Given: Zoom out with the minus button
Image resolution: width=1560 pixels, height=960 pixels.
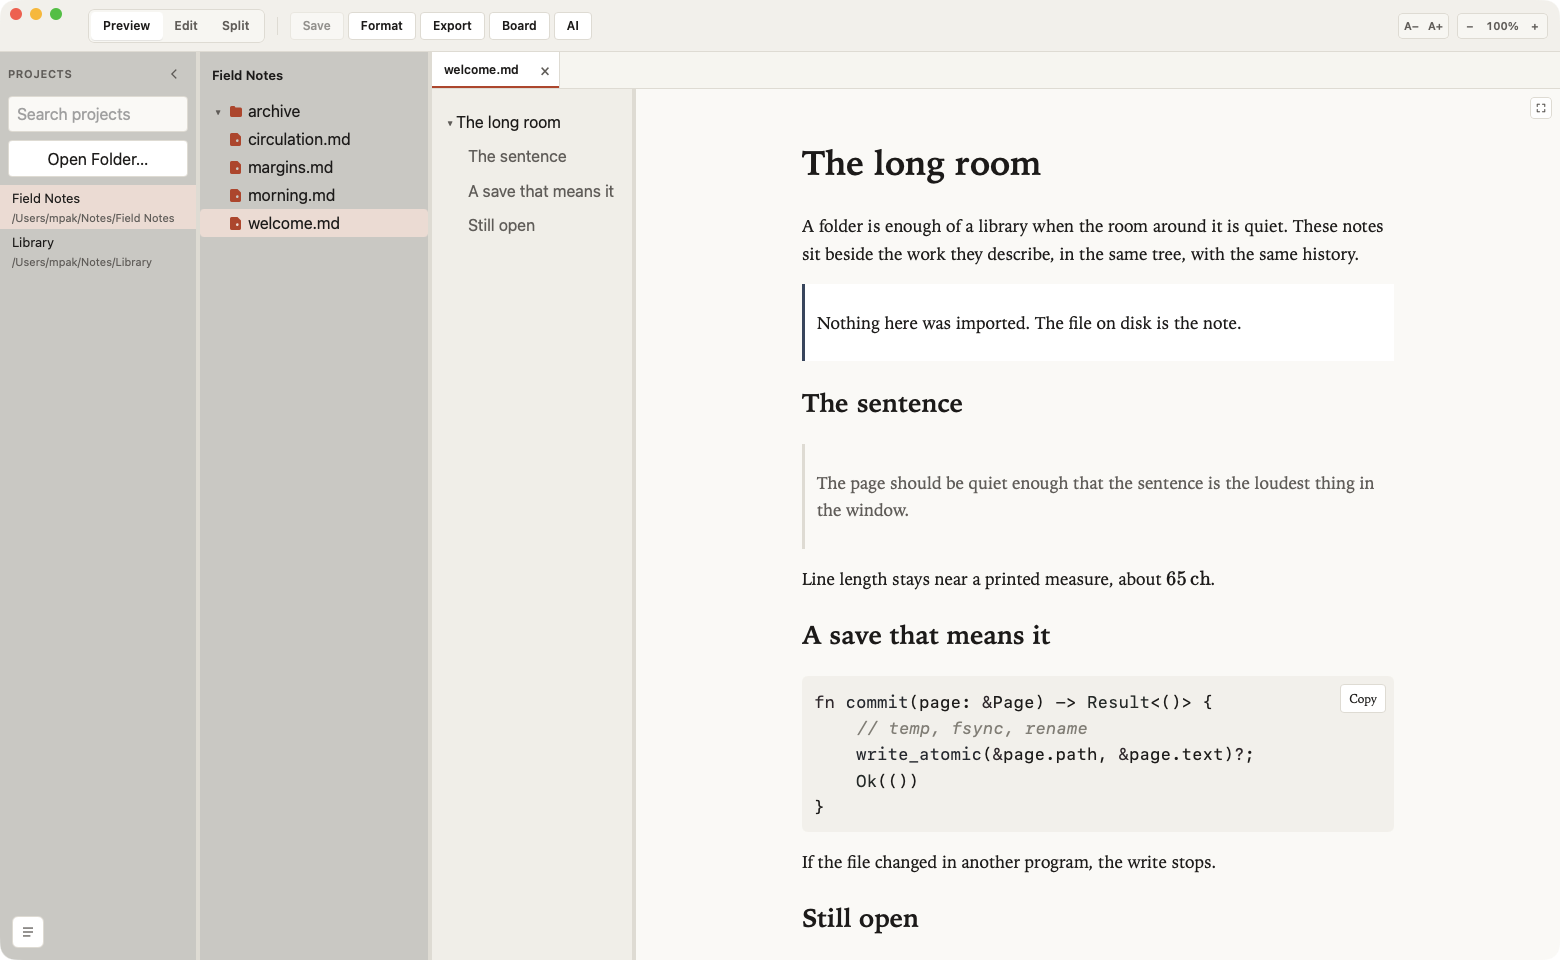Looking at the screenshot, I should point(1470,26).
